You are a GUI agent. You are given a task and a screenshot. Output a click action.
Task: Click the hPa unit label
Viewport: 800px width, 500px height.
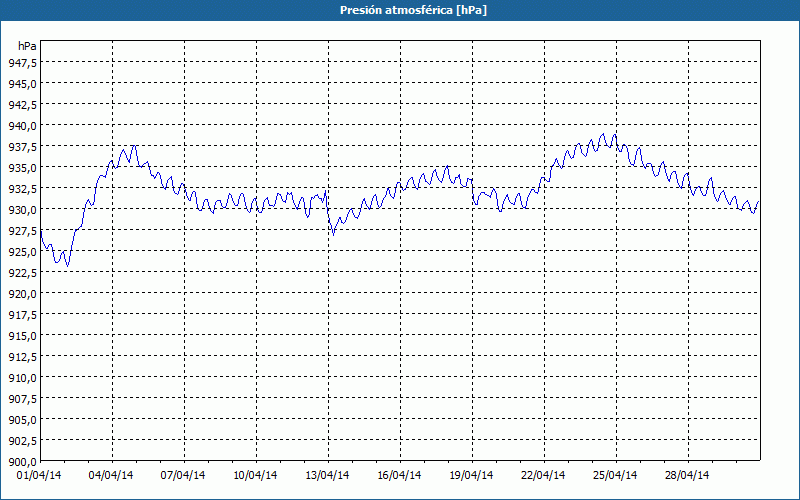tap(27, 46)
